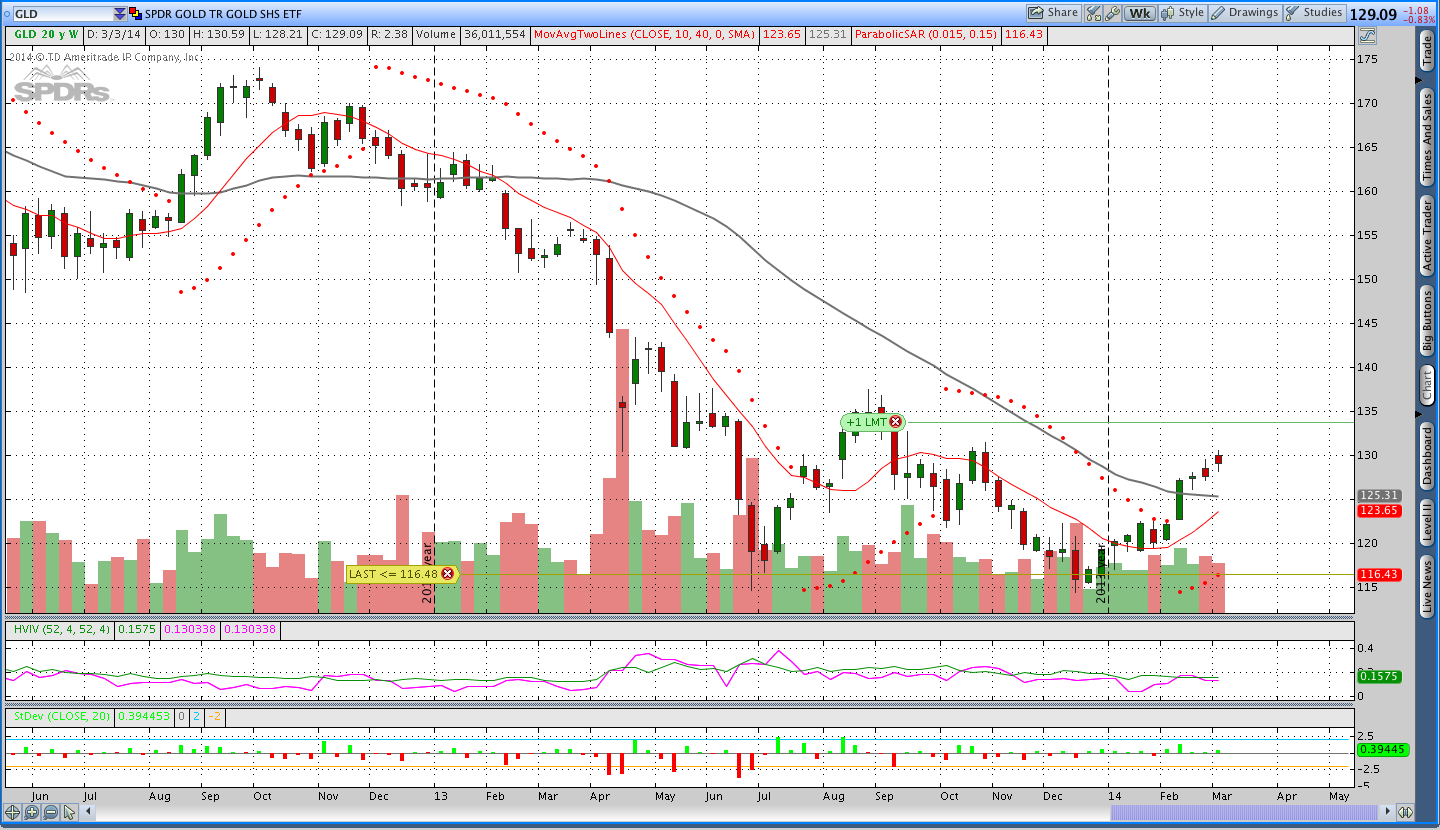Click the chart scale toggle icon at top right
Image resolution: width=1440 pixels, height=830 pixels.
click(x=1367, y=34)
